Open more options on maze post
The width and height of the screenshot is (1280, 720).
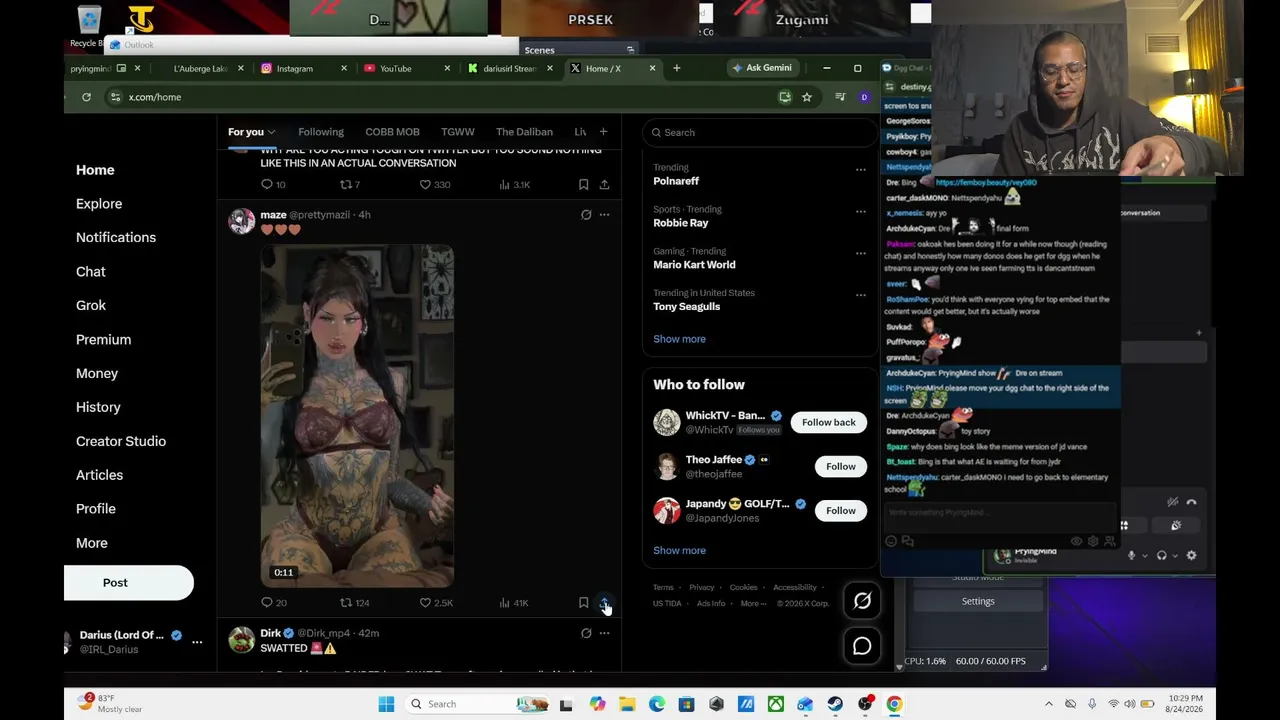click(x=604, y=215)
